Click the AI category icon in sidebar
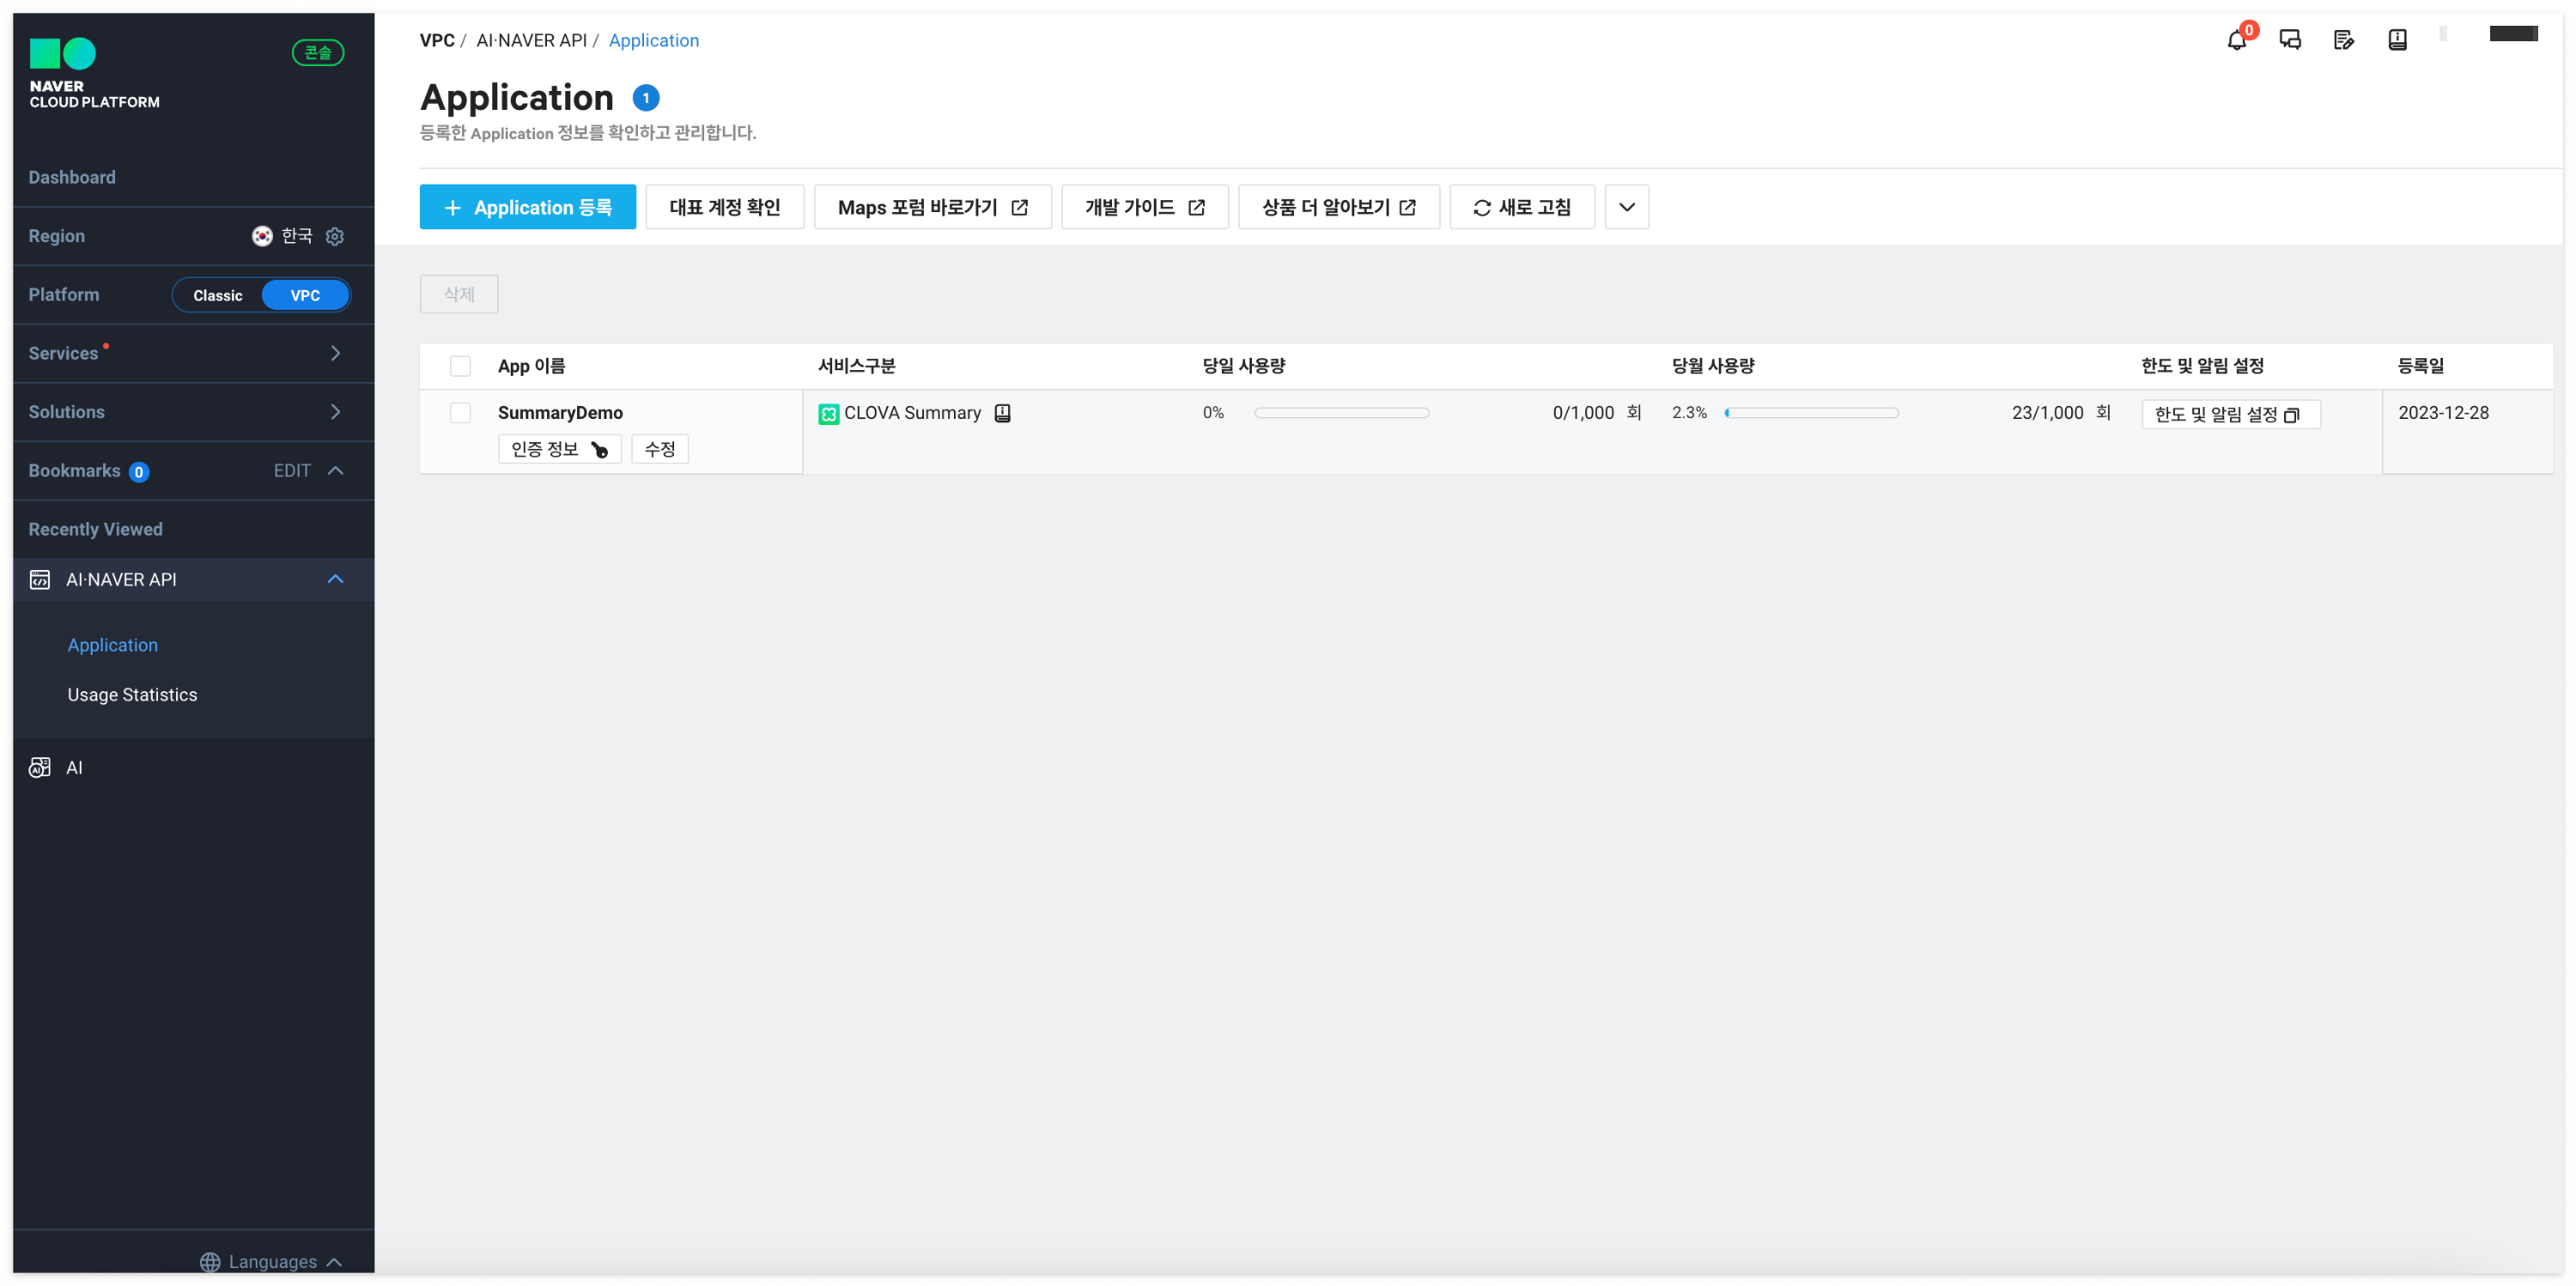Image resolution: width=2576 pixels, height=1286 pixels. coord(40,767)
